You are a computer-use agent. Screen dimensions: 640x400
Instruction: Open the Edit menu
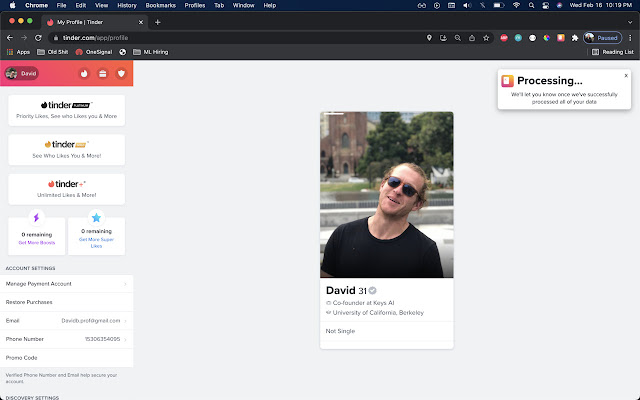80,5
